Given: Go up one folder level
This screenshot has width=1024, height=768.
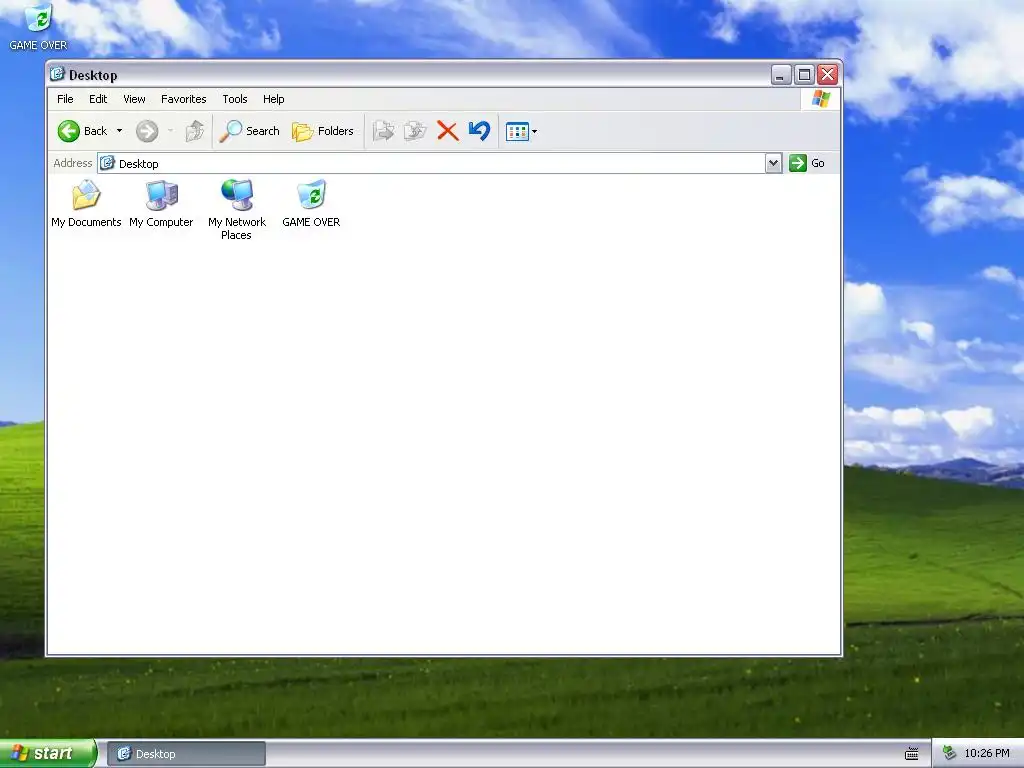Looking at the screenshot, I should coord(195,131).
